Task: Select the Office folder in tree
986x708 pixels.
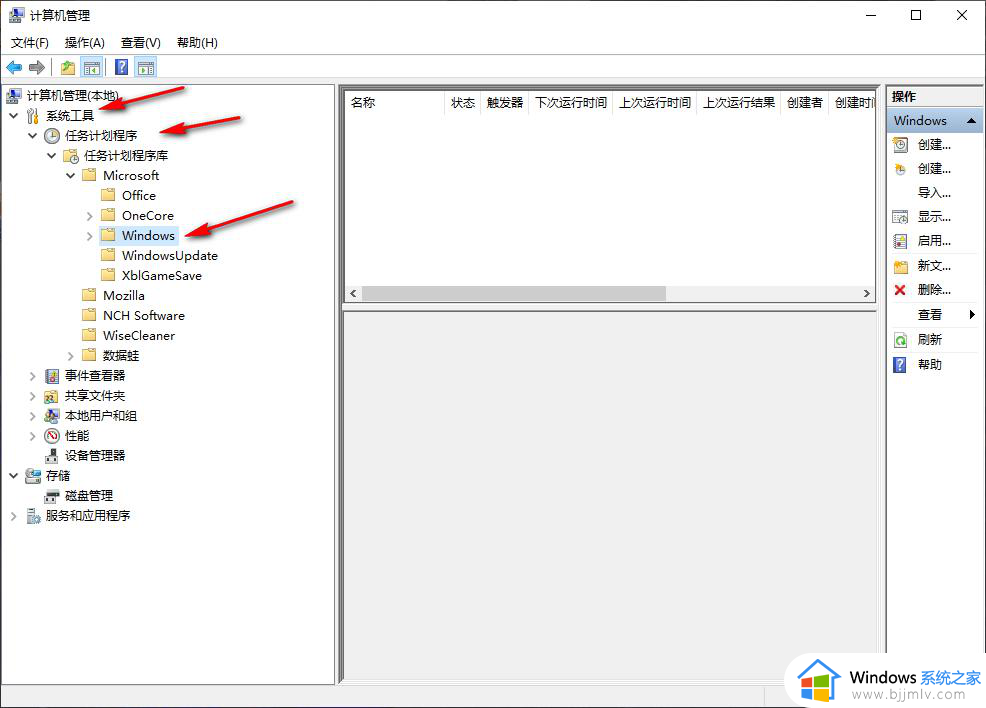Action: point(138,196)
